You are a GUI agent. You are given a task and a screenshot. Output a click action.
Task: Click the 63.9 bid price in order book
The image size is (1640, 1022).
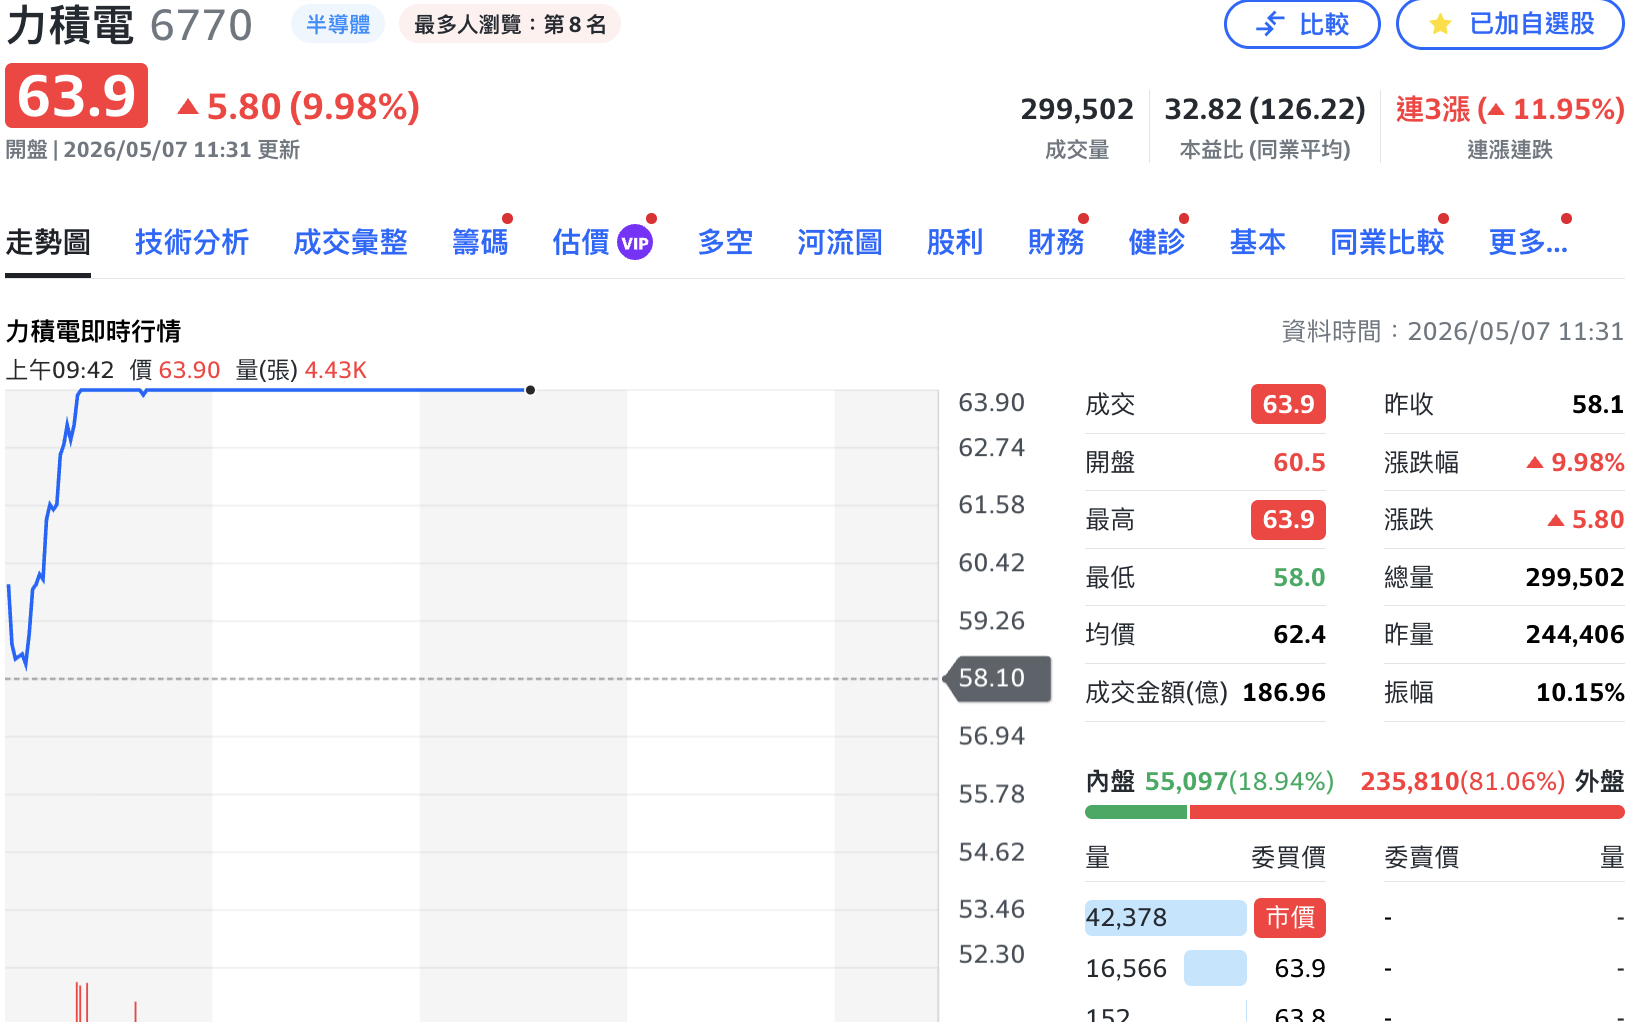click(x=1300, y=968)
